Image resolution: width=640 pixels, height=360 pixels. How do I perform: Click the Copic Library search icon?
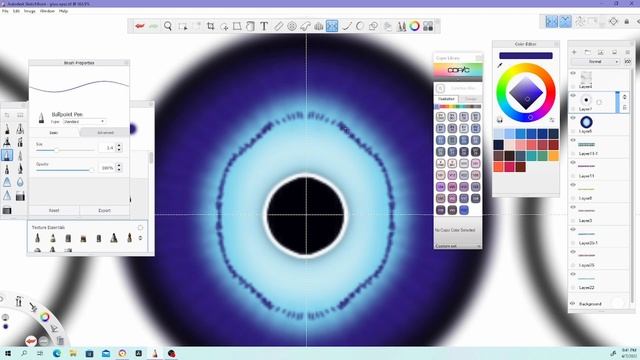440,88
